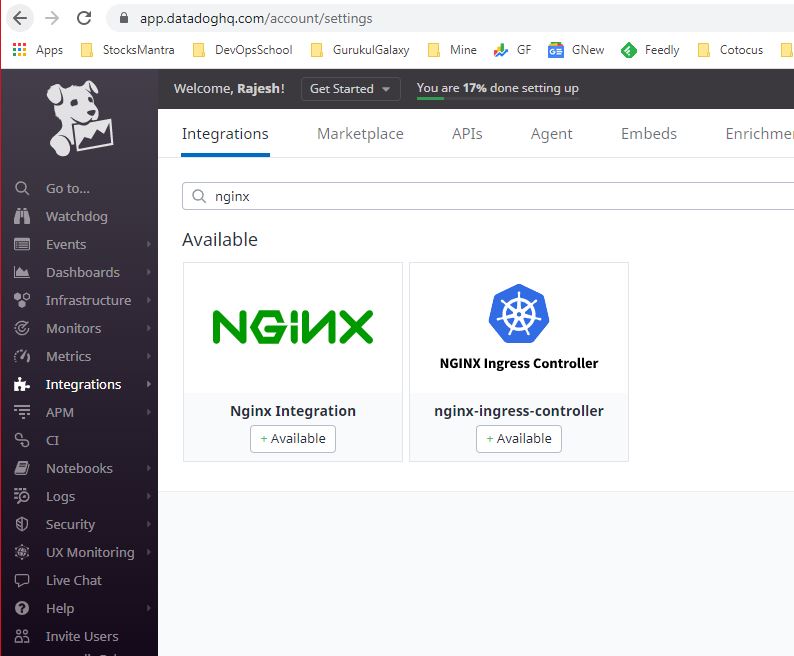Switch to the Marketplace tab
The height and width of the screenshot is (656, 794).
click(x=360, y=134)
